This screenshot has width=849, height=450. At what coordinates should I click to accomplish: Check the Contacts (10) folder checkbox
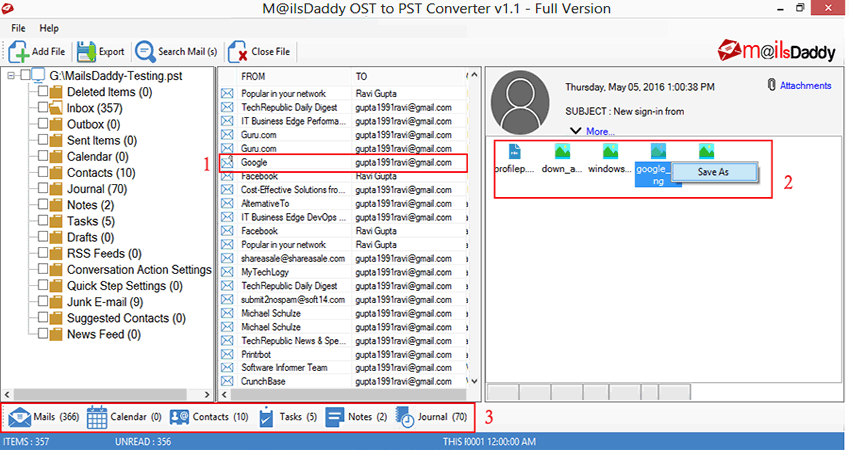point(43,172)
